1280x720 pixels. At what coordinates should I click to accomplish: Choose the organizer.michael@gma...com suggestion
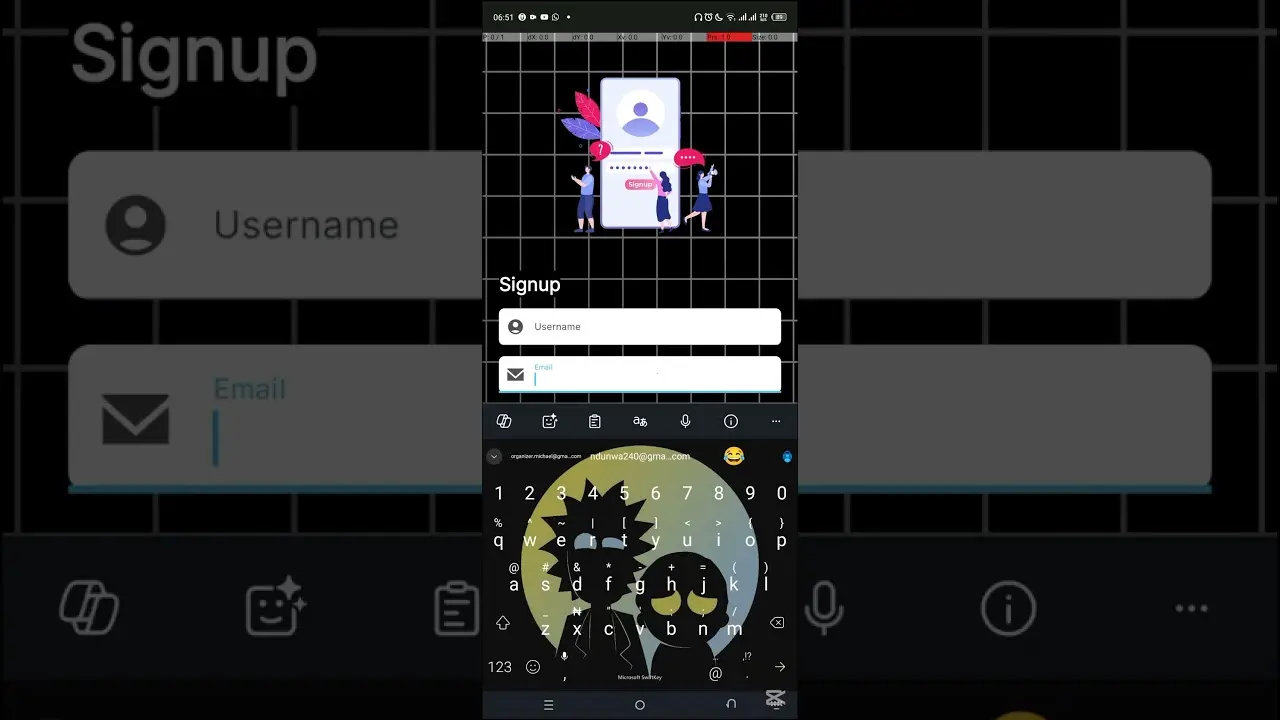(x=546, y=456)
